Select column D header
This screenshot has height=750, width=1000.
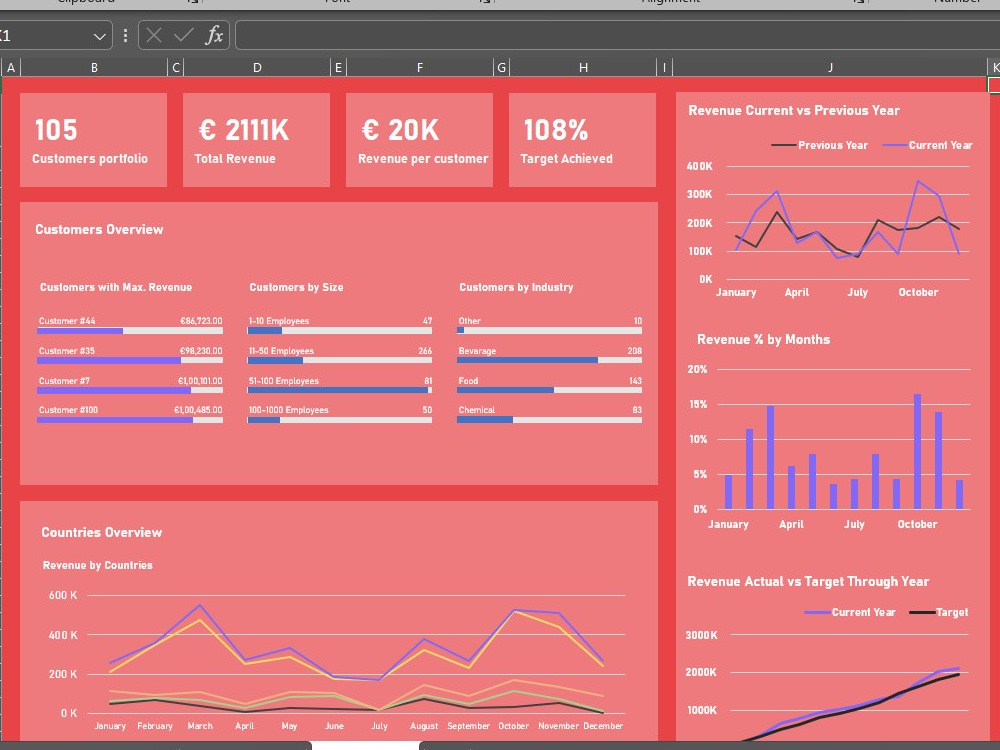(257, 67)
